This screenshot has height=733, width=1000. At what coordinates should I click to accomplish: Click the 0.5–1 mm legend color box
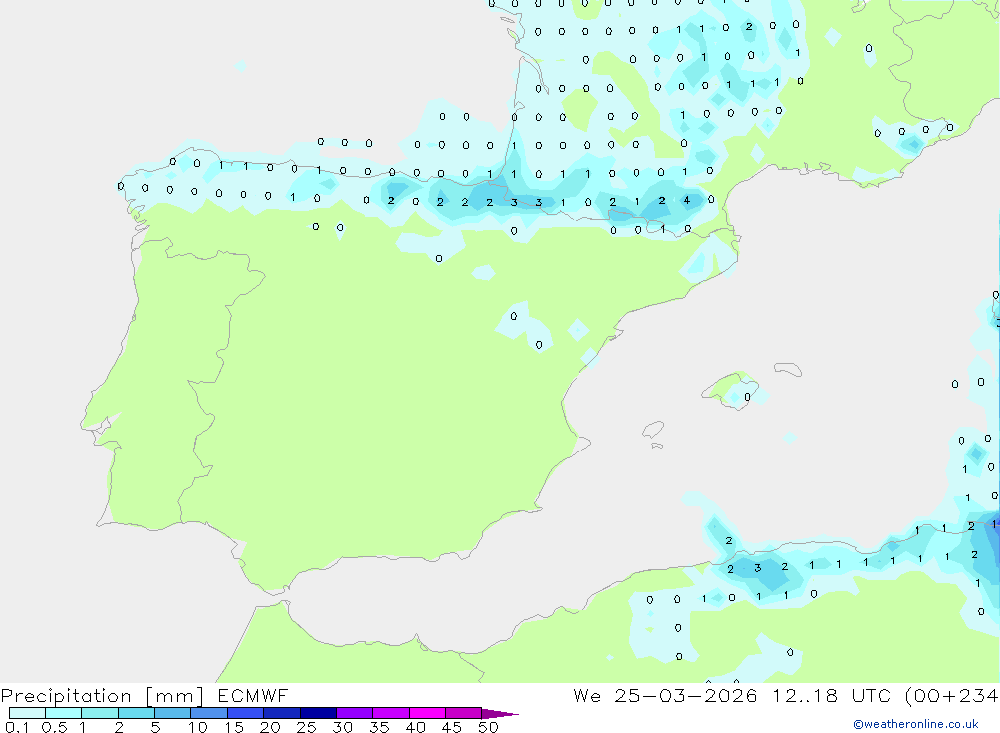(x=64, y=713)
